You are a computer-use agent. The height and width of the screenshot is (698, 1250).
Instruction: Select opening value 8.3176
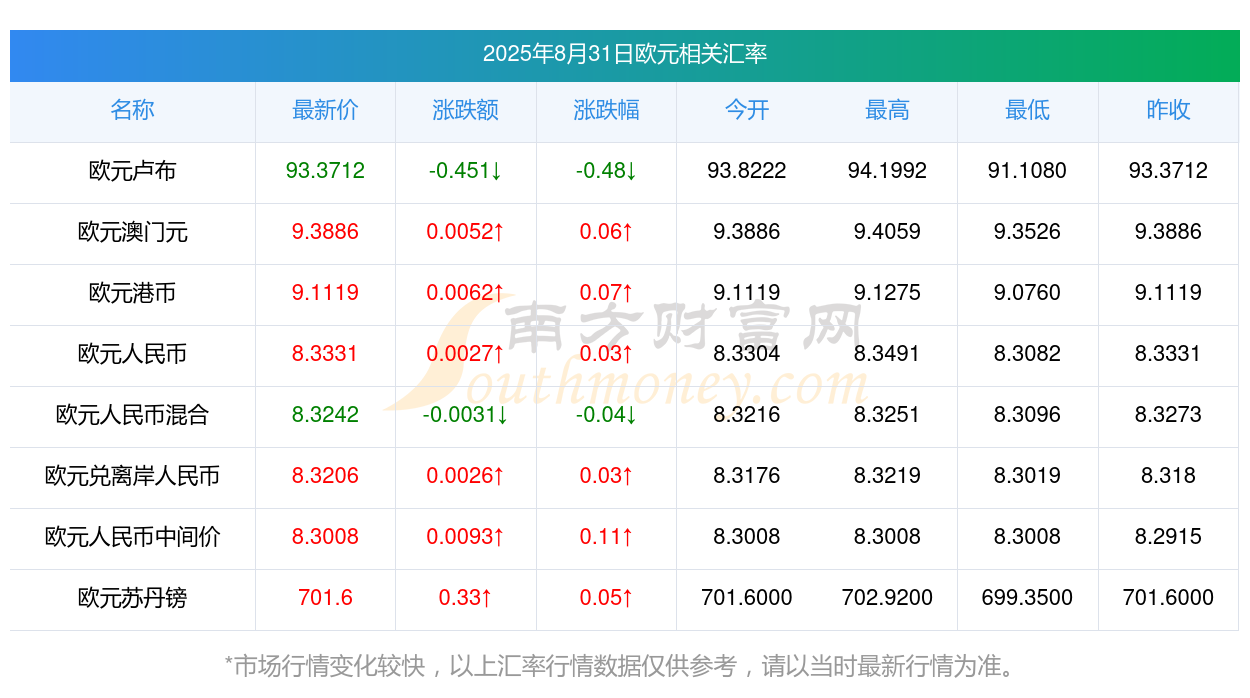(747, 476)
